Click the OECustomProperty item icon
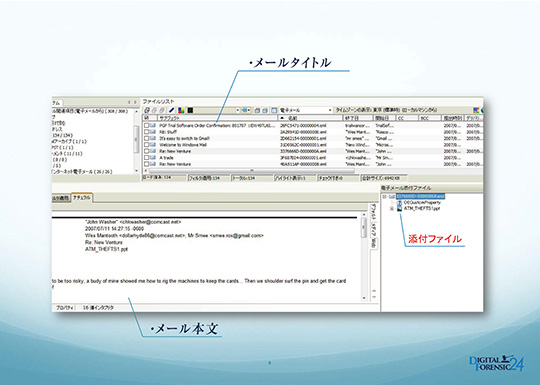 (399, 202)
